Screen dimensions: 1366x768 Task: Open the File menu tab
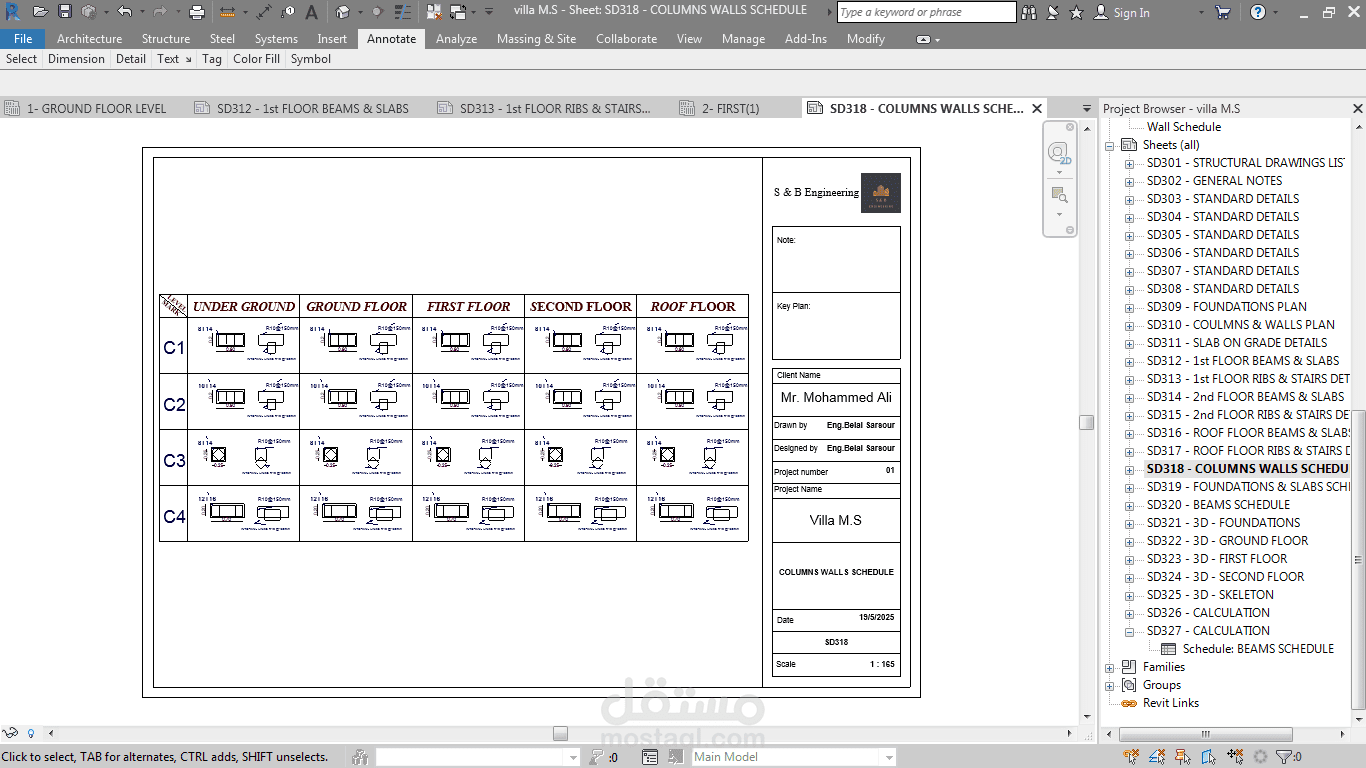(22, 39)
